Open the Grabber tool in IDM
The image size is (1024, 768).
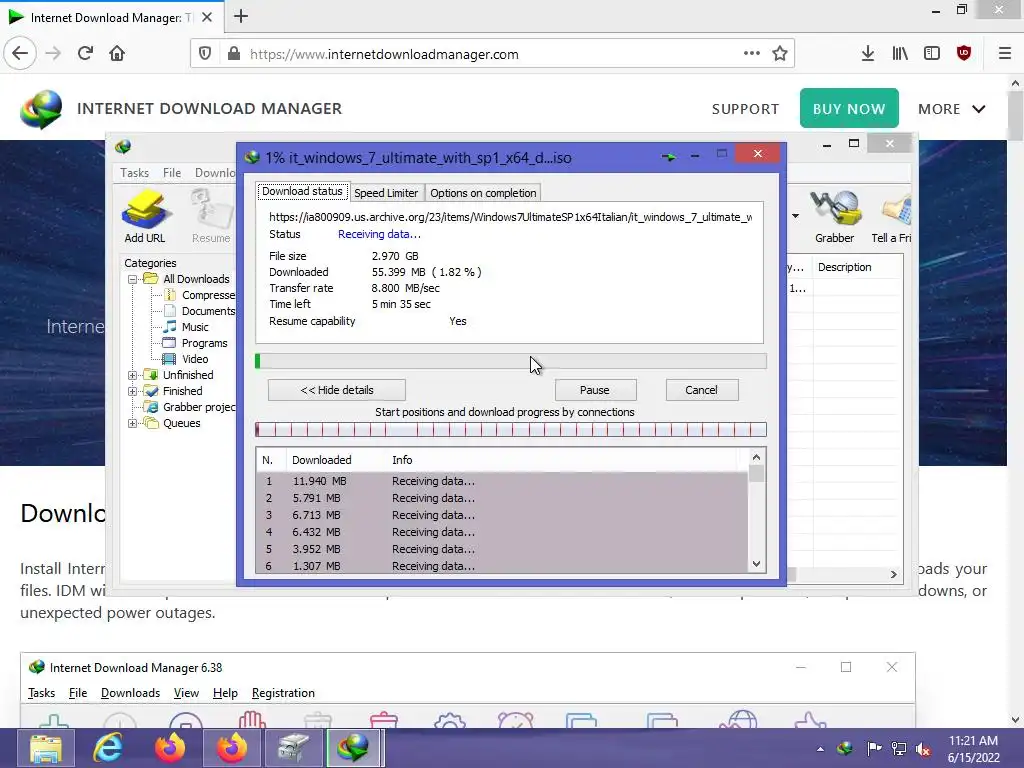pos(834,217)
